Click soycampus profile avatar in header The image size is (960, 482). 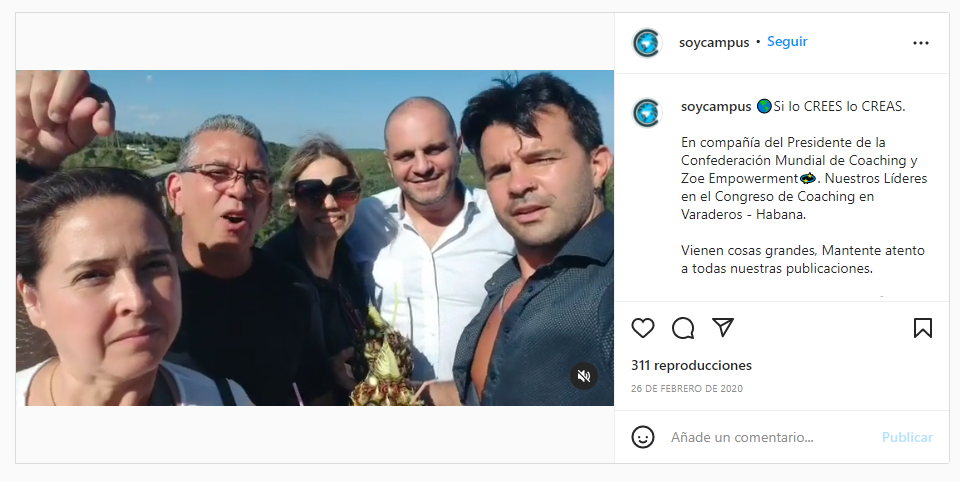[647, 43]
